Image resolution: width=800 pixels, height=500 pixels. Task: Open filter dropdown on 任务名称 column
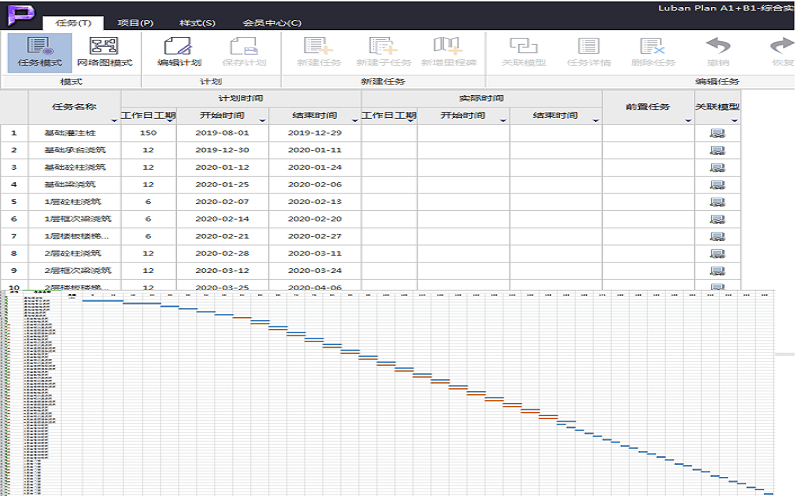[x=114, y=120]
